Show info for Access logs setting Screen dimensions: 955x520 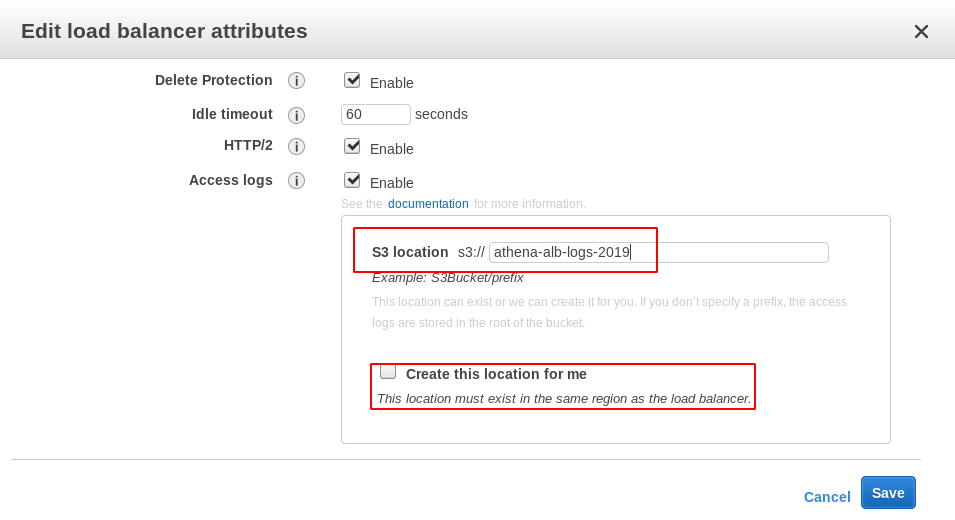(296, 181)
